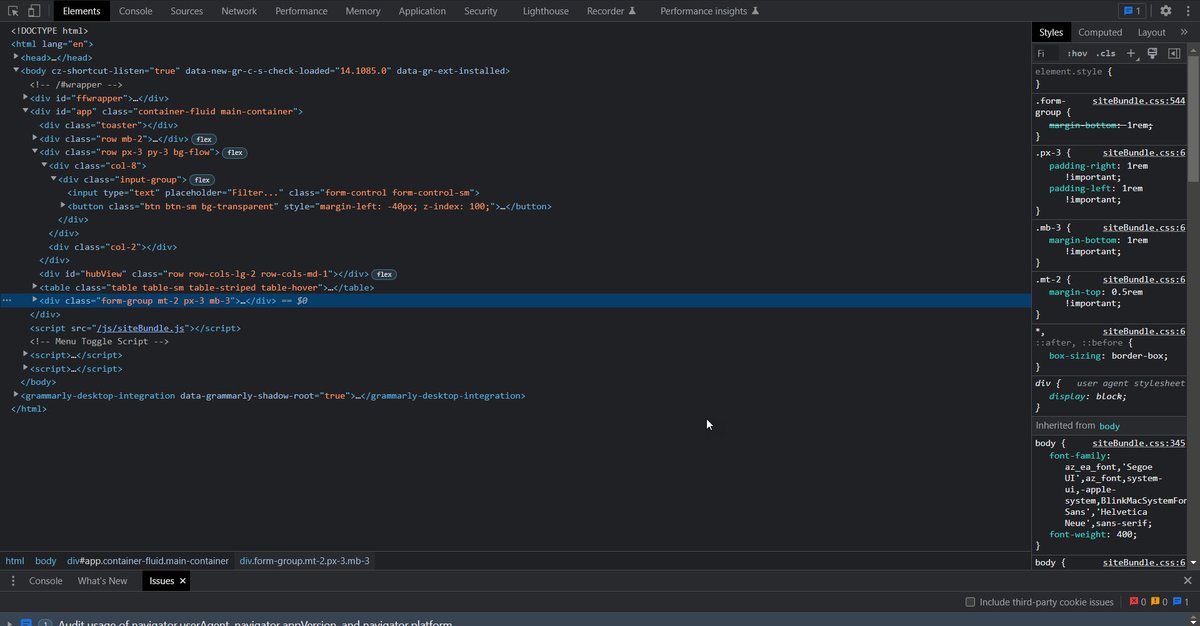Click the margin-bottom 1rem value in .mb-3 rule
Image resolution: width=1200 pixels, height=626 pixels.
point(1136,240)
